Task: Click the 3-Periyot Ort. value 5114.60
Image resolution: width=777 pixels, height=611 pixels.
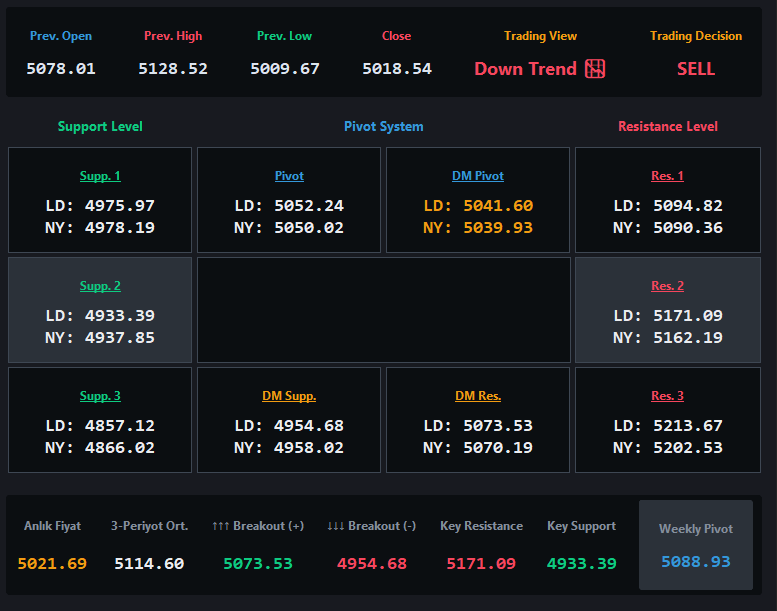Action: (149, 564)
